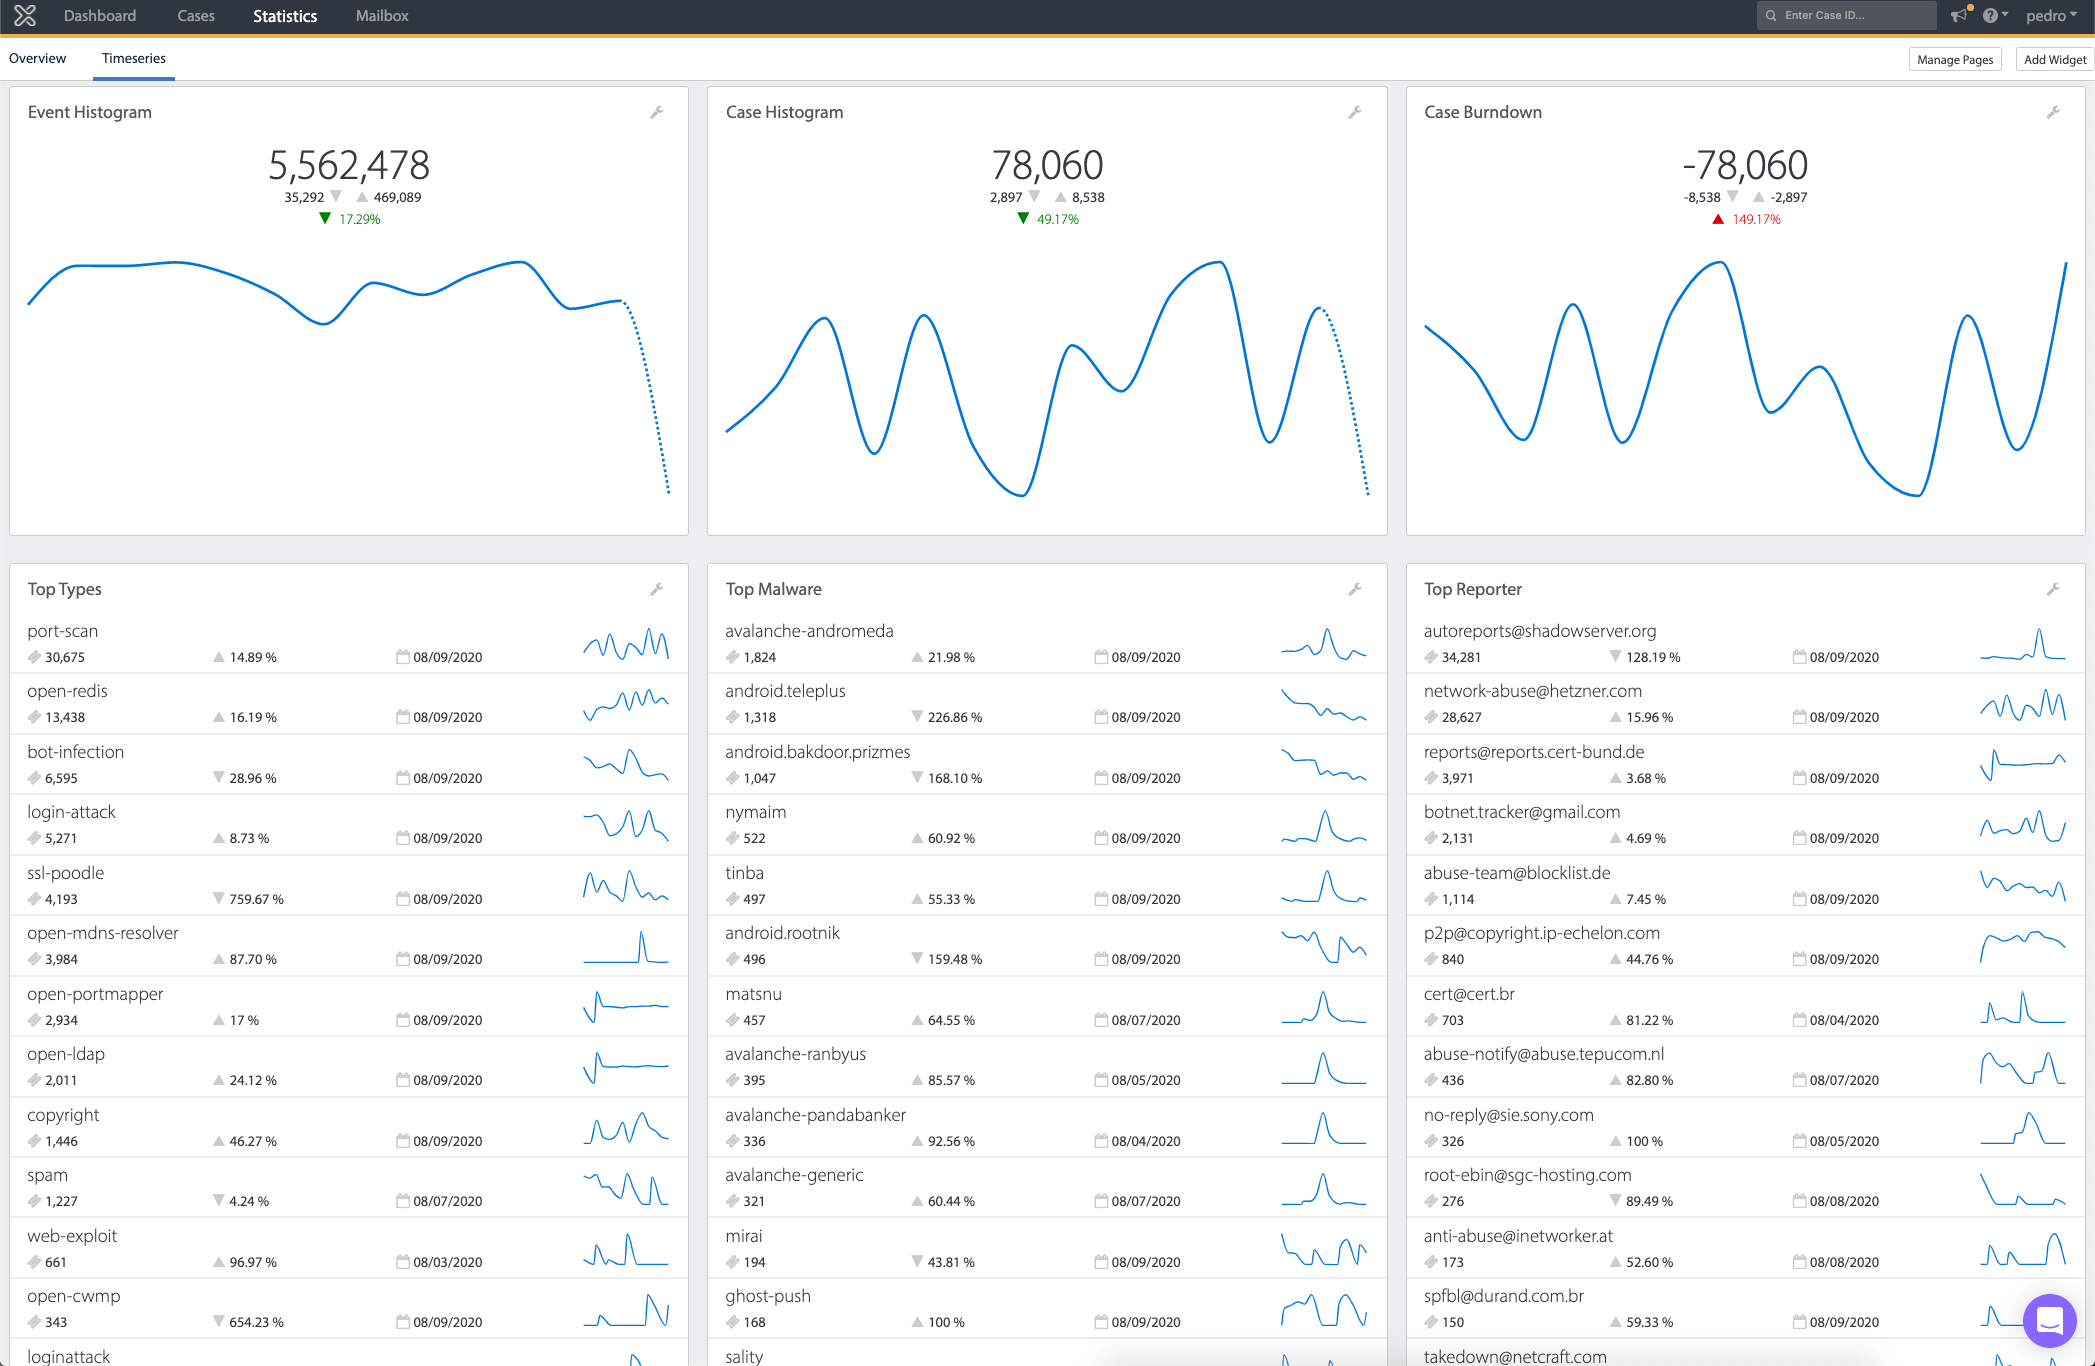2095x1366 pixels.
Task: Click the tag icon beside 34,281
Action: pos(1431,657)
